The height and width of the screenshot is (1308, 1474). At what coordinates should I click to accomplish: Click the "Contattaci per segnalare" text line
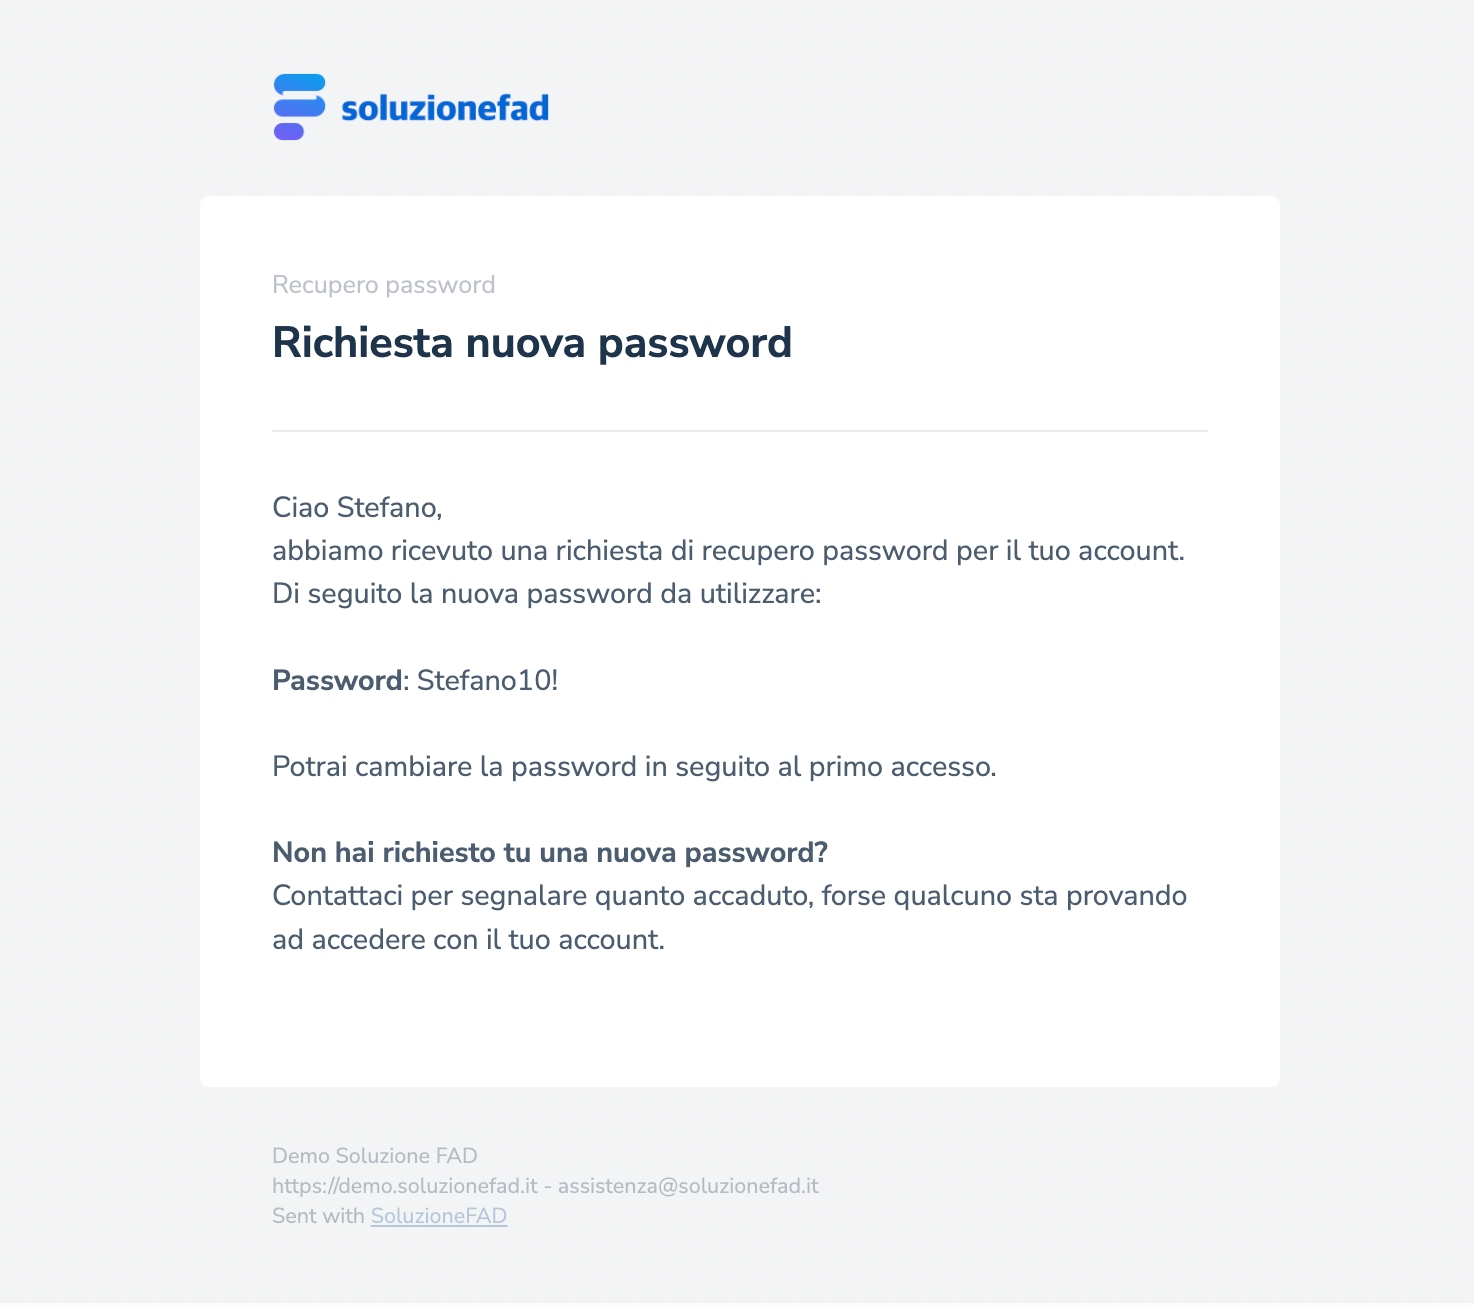pos(729,896)
